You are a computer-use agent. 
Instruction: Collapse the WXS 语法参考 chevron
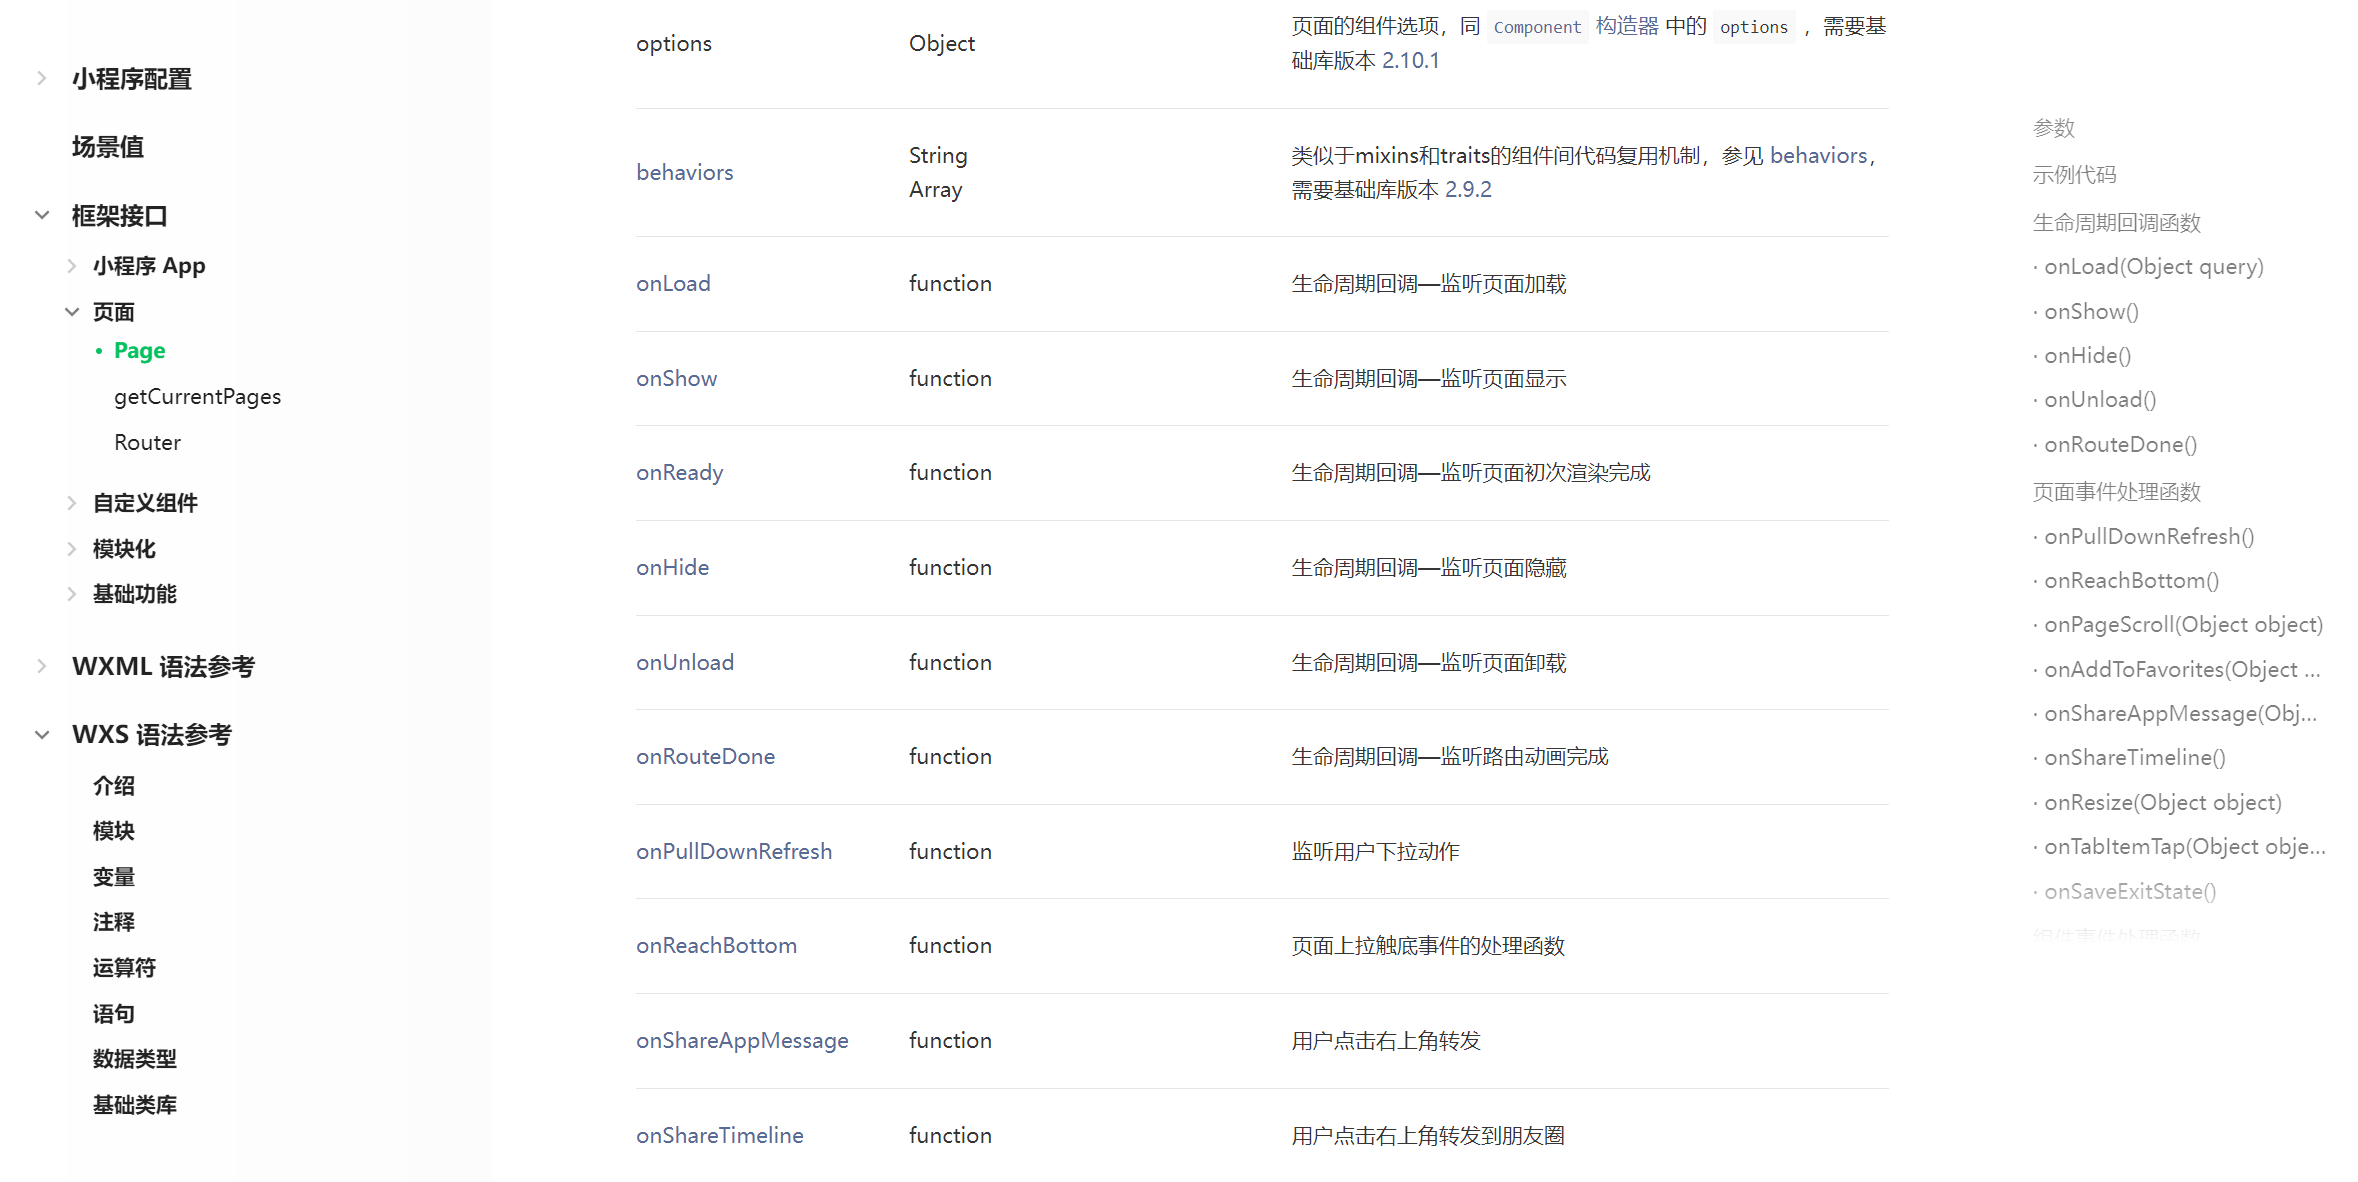(42, 735)
